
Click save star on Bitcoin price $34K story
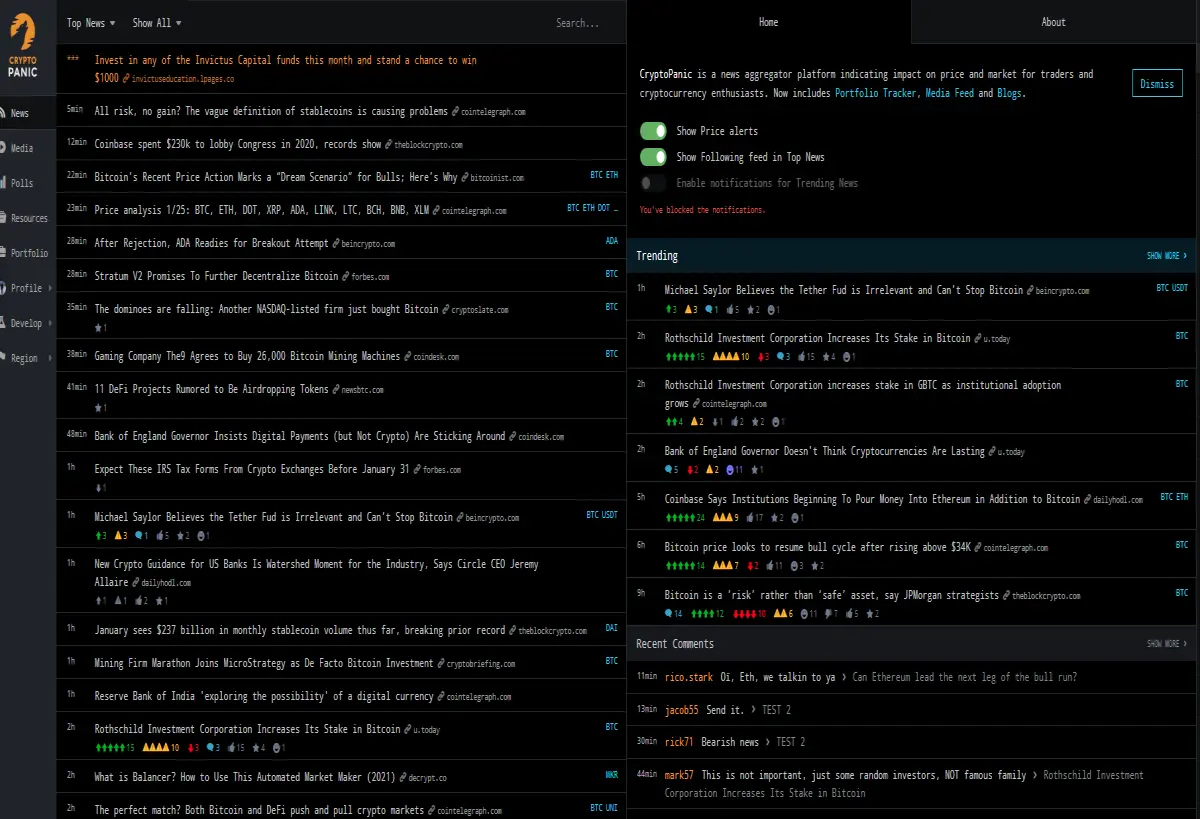click(x=815, y=566)
